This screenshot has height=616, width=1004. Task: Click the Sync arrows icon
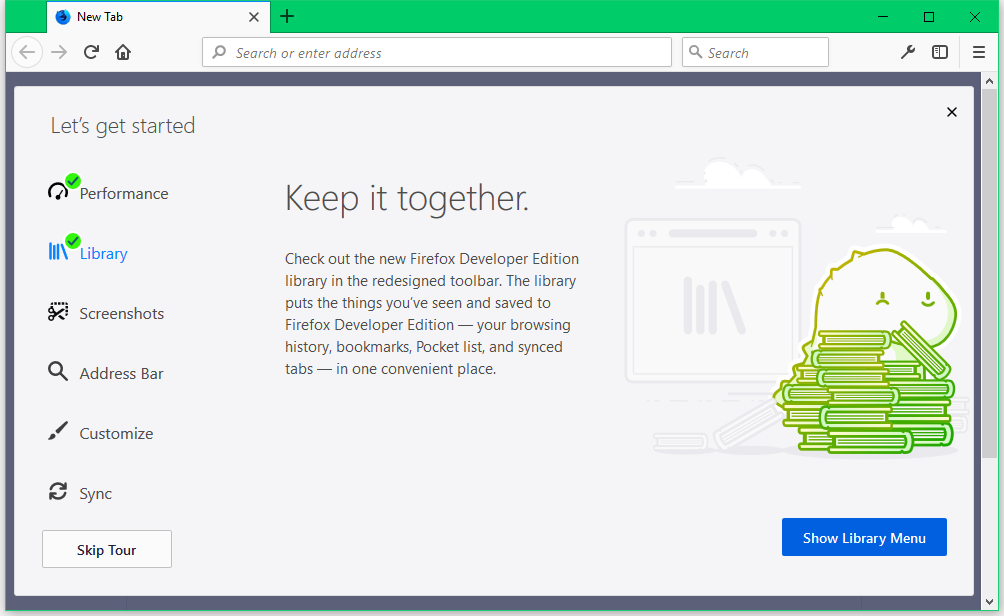[x=58, y=491]
